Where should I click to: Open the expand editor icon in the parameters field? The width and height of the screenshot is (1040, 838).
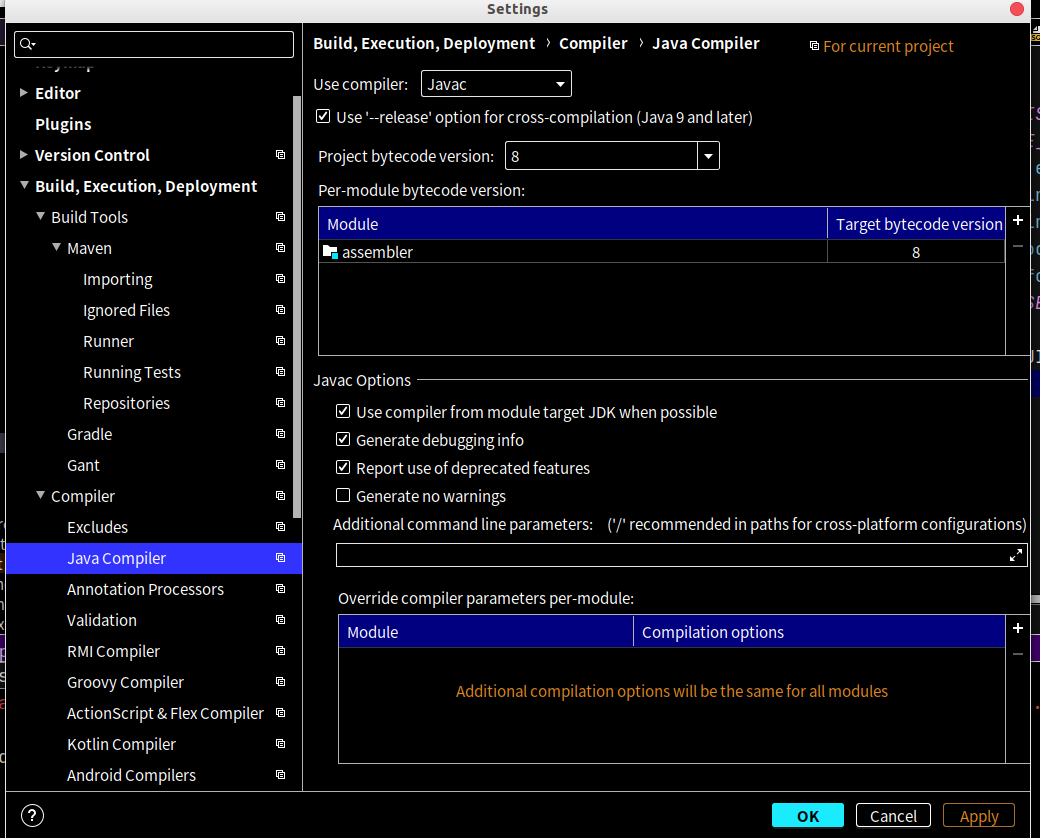(1016, 554)
